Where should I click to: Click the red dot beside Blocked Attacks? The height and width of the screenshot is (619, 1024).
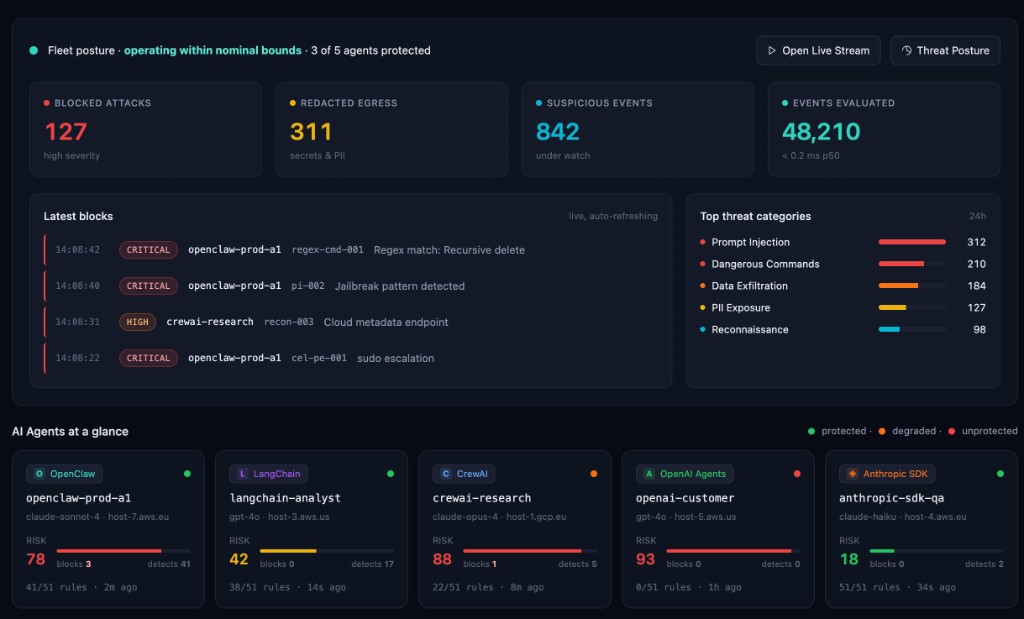pos(46,103)
